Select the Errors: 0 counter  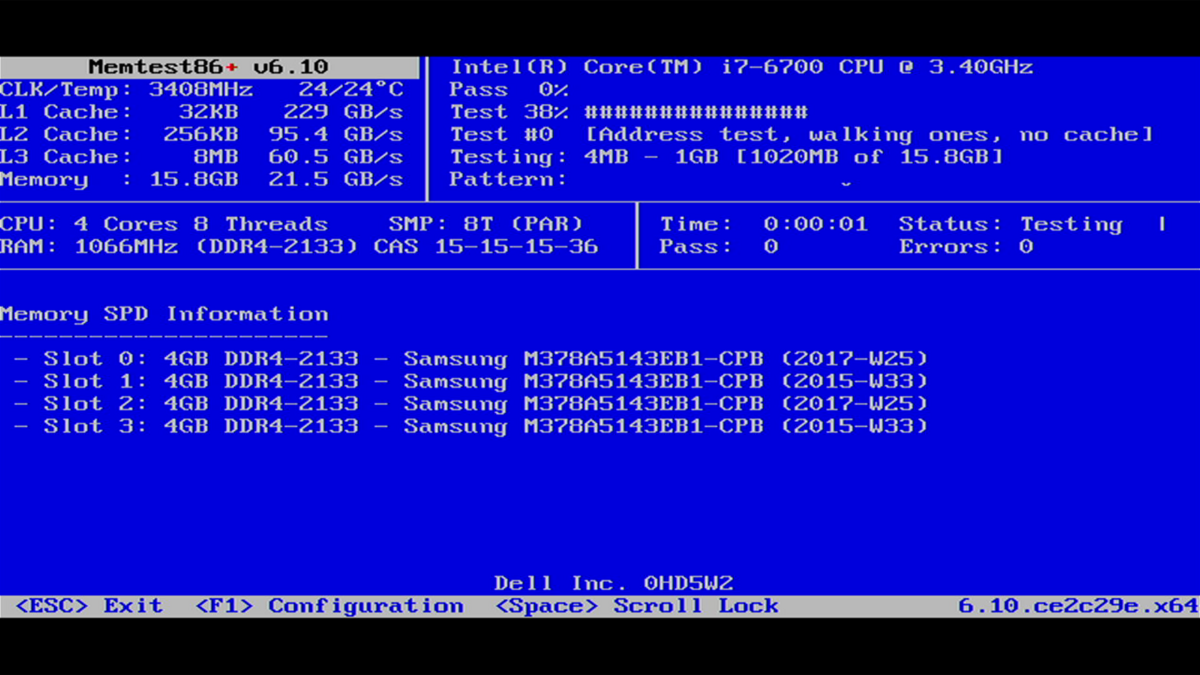pos(966,246)
